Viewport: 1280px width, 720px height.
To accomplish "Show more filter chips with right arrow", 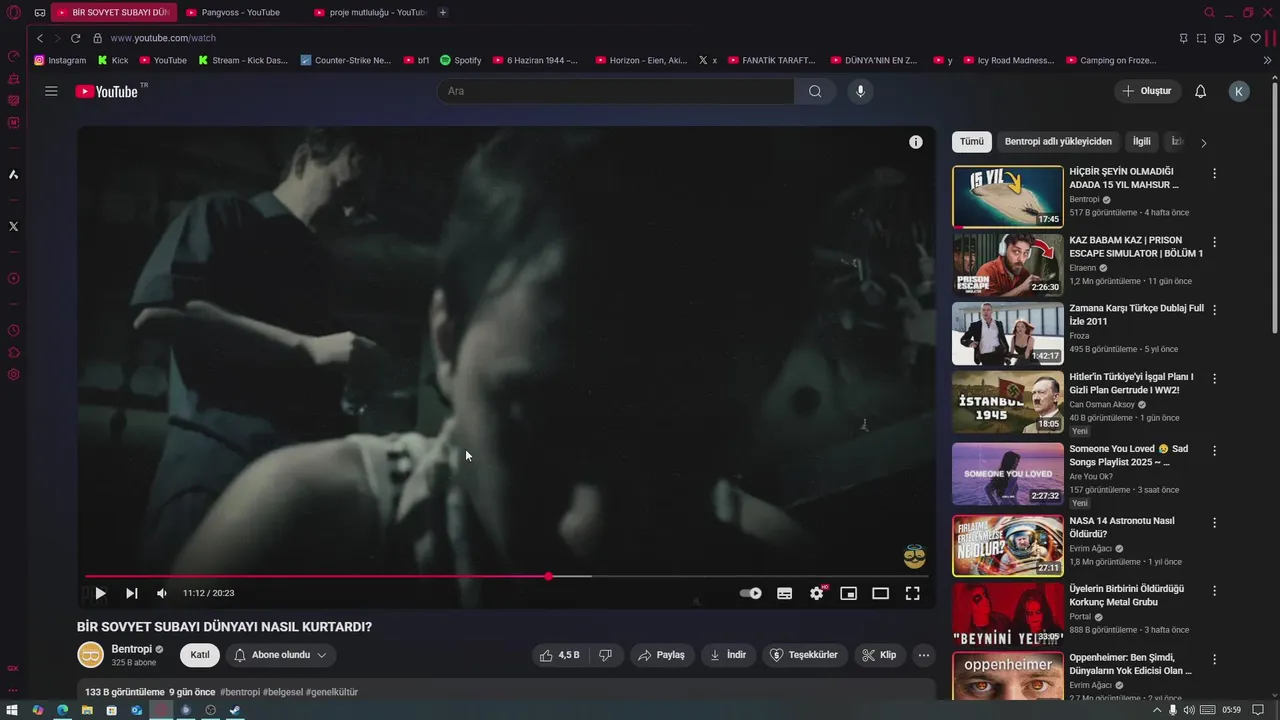I will click(1203, 143).
